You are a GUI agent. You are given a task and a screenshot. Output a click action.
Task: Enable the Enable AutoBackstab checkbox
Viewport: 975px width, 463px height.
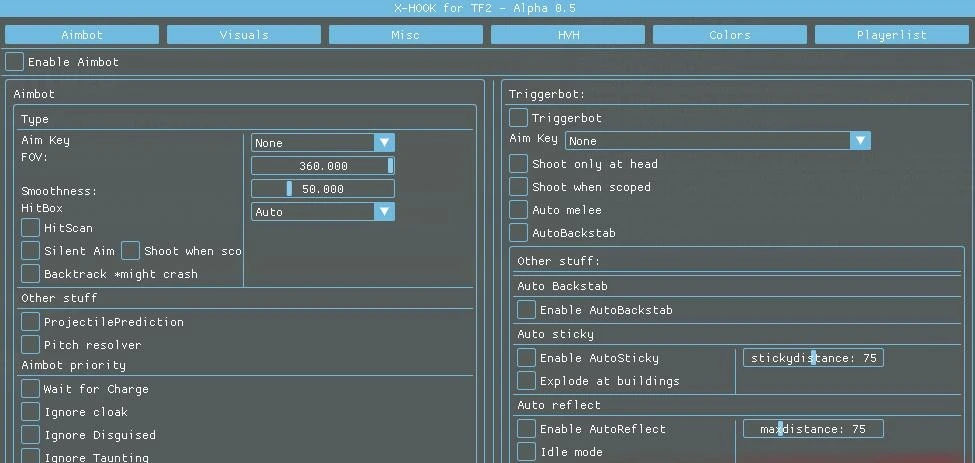click(x=526, y=309)
